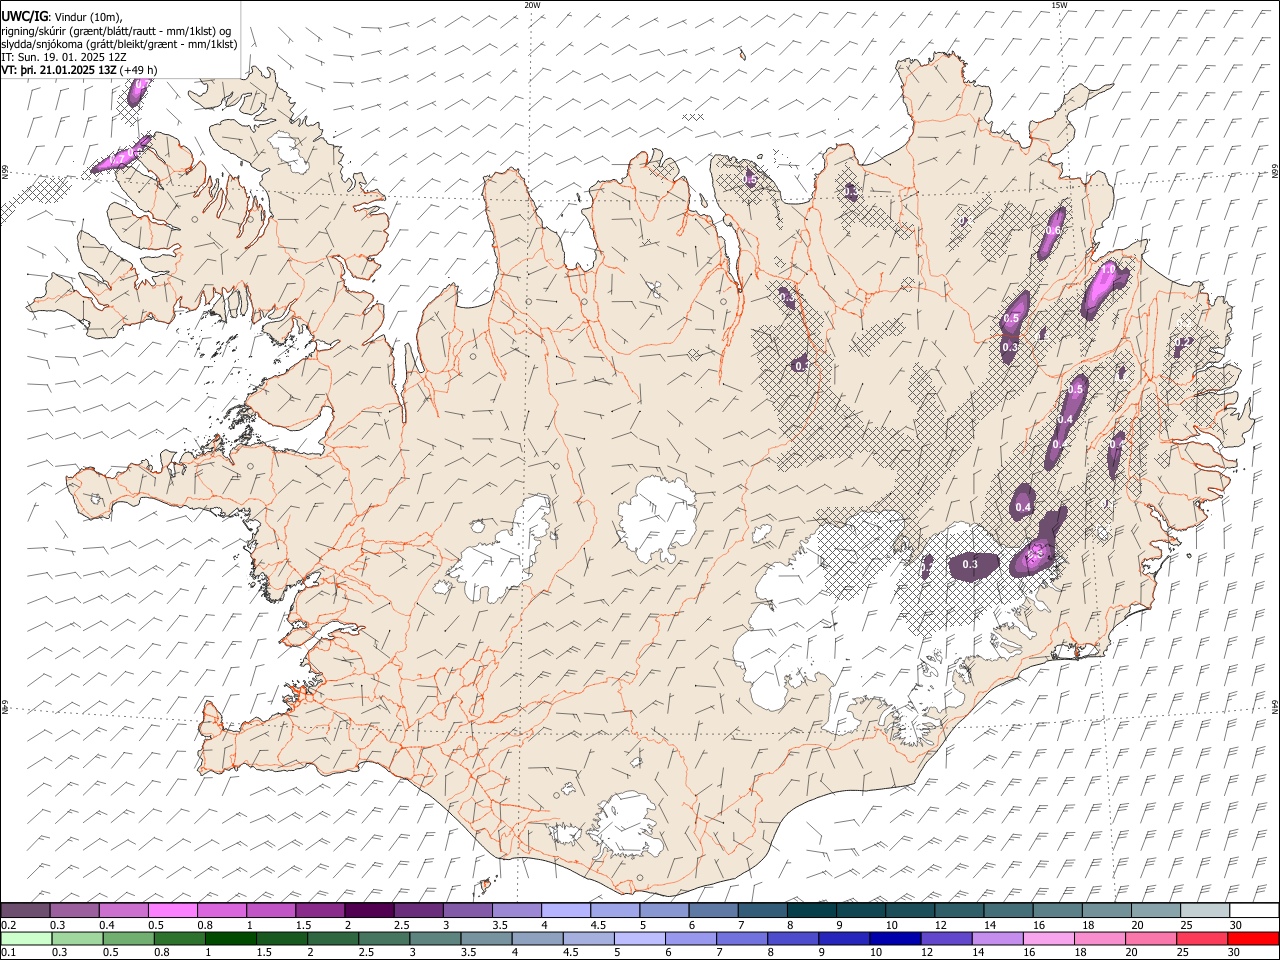Click the 'slydda/snjókoma' legend description line
This screenshot has width=1280, height=960.
pos(119,44)
